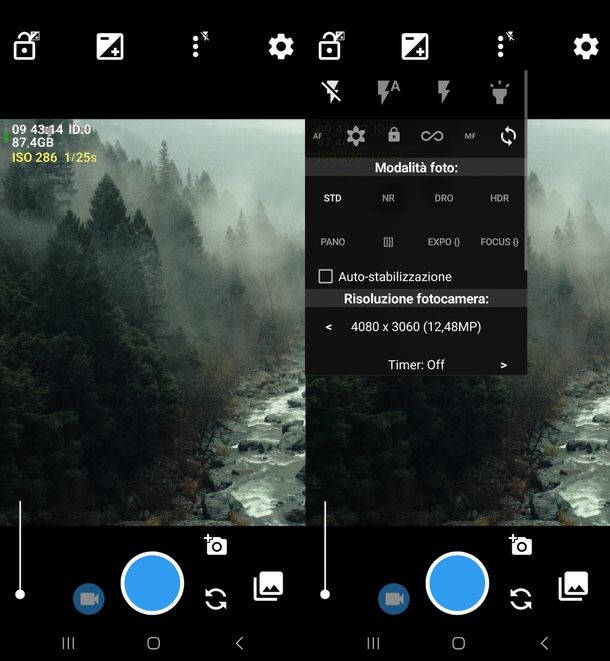The height and width of the screenshot is (661, 610).
Task: Select macro focus flower icon
Action: coord(355,136)
